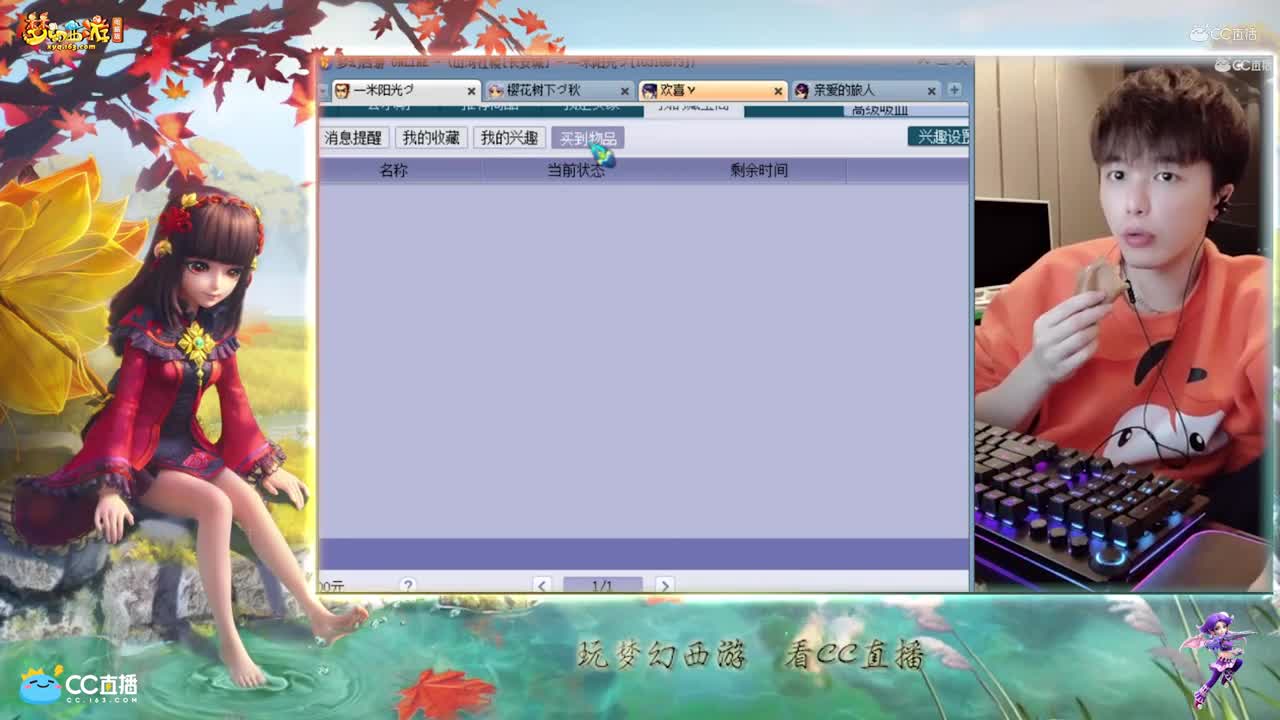
Task: Click the next page arrow
Action: click(664, 585)
